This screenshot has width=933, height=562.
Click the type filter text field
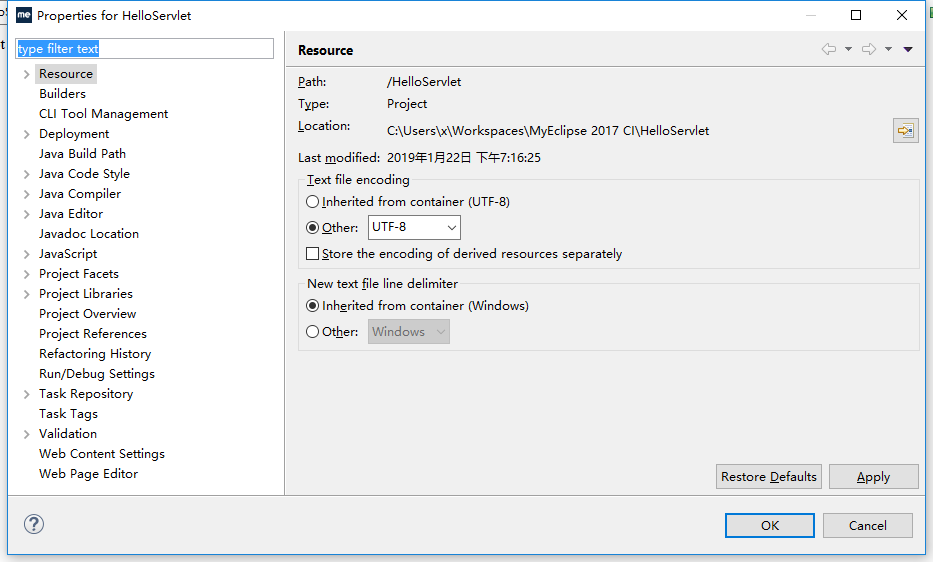[145, 49]
